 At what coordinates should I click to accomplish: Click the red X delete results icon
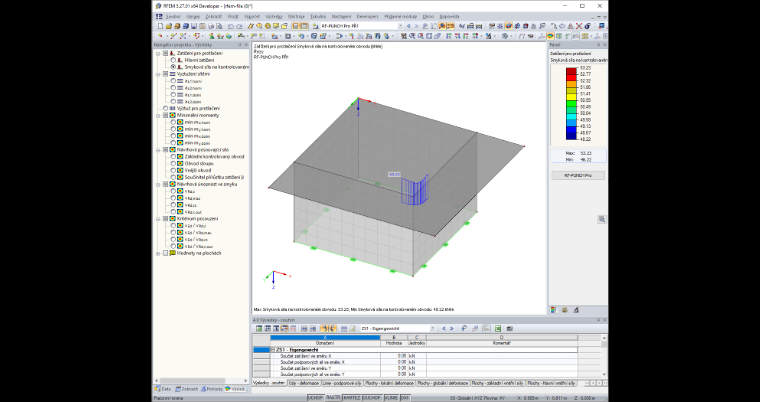[x=579, y=26]
